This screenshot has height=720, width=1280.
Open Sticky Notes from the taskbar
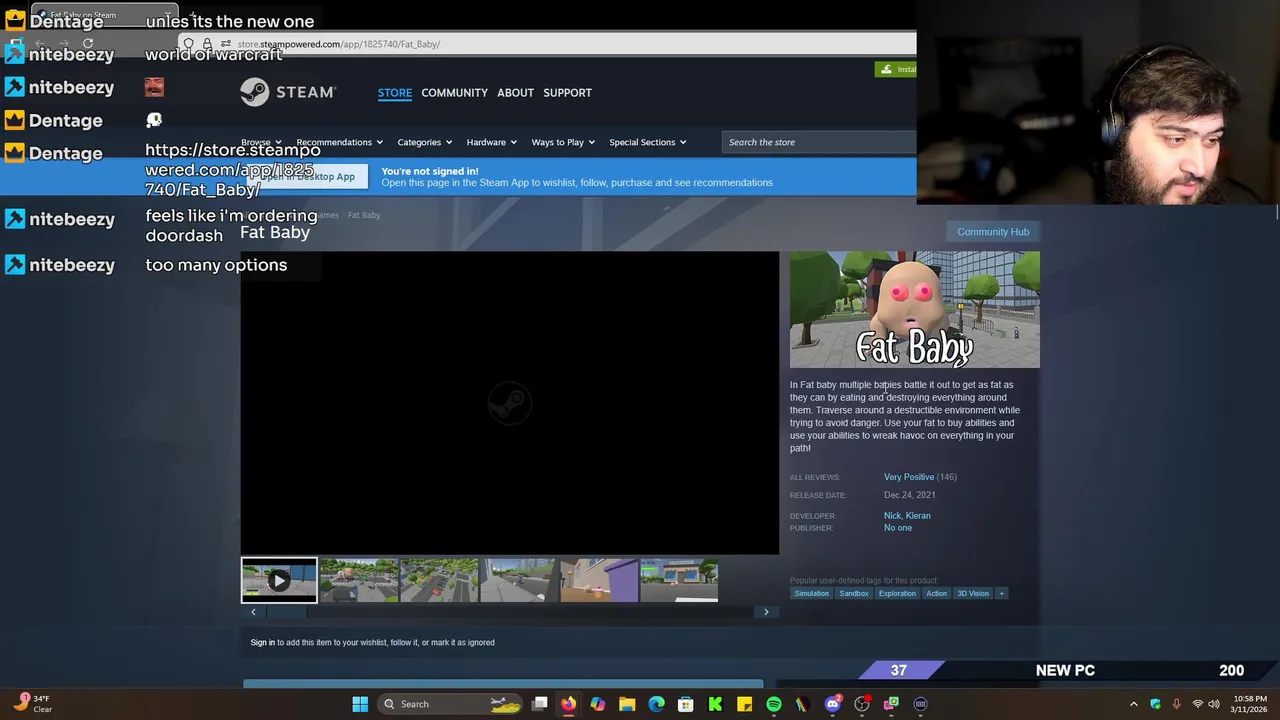(x=745, y=704)
